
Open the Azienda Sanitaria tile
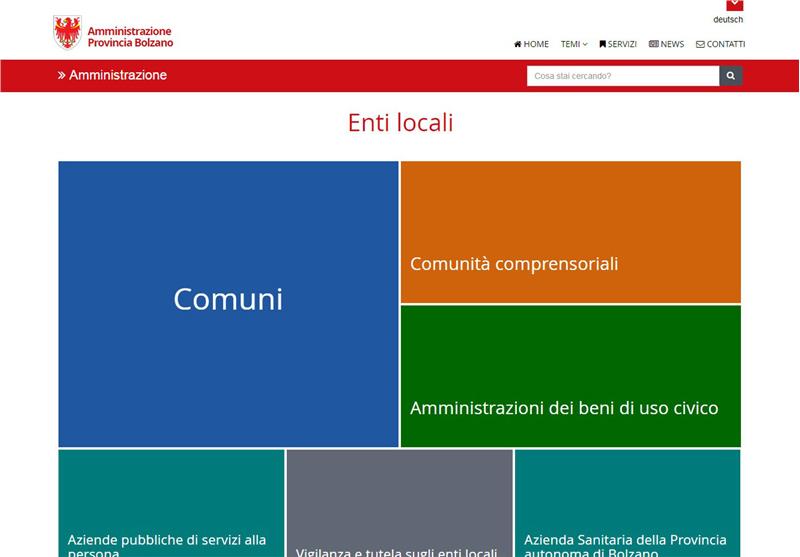pos(627,502)
